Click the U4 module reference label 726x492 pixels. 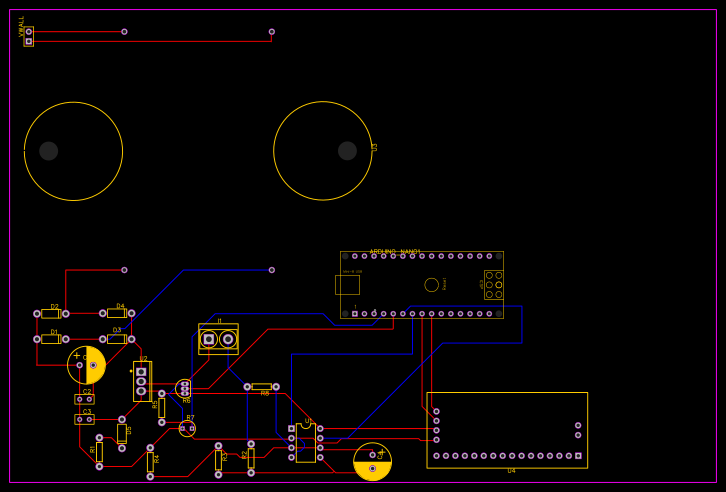click(511, 471)
